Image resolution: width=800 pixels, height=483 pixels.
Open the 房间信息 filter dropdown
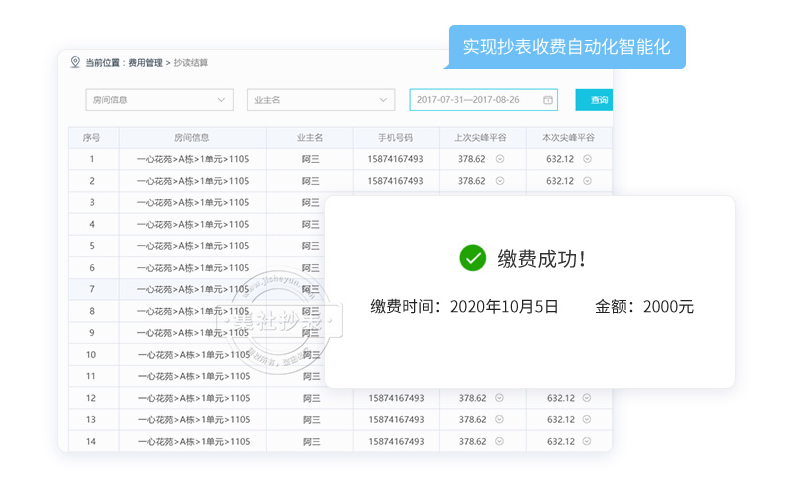click(x=159, y=100)
